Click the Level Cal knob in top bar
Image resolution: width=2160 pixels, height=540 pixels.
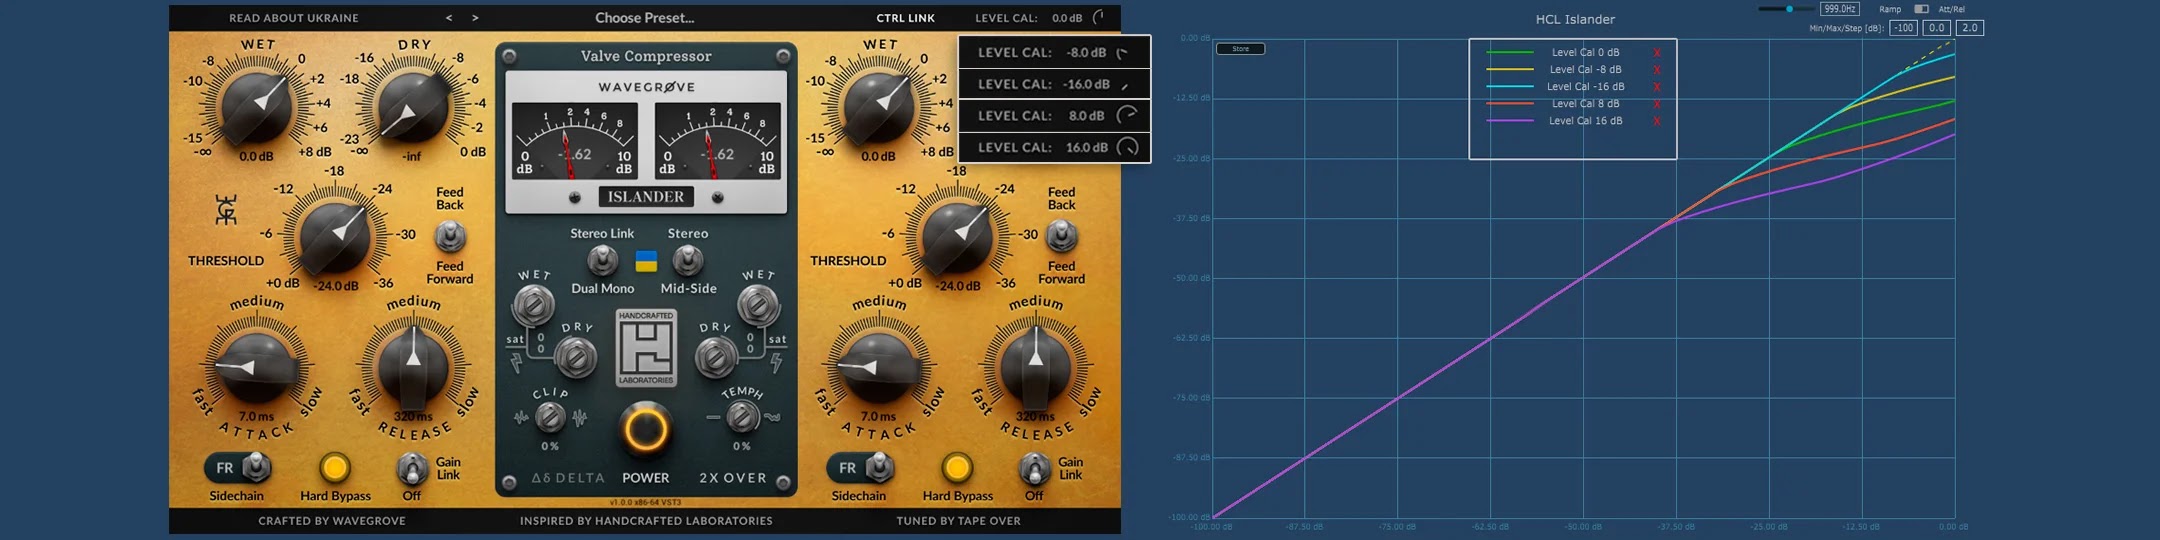[x=1100, y=17]
